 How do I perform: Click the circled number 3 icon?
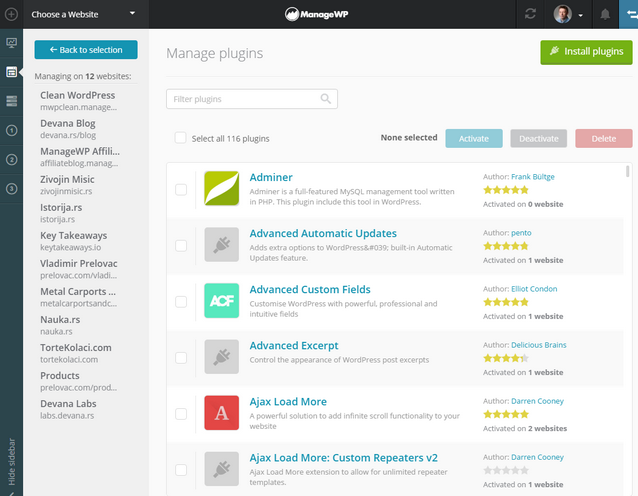[11, 189]
